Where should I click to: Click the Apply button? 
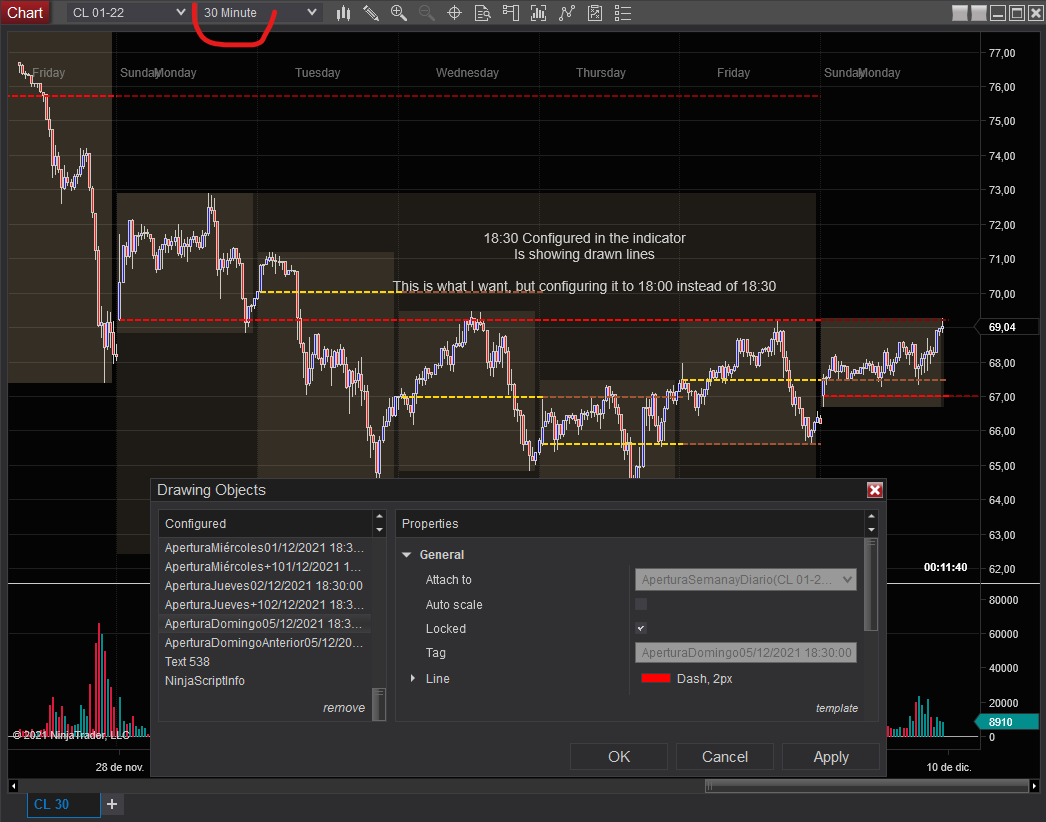coord(831,756)
